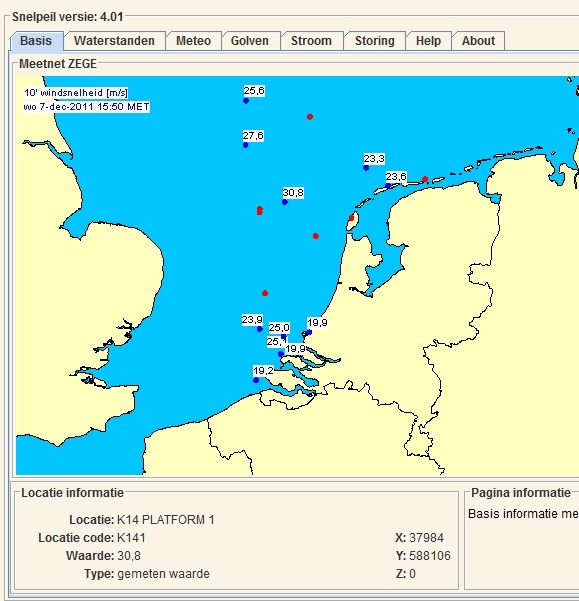Screen dimensions: 579x601
Task: Click the blue station dot labeled 23,3
Action: pos(366,168)
